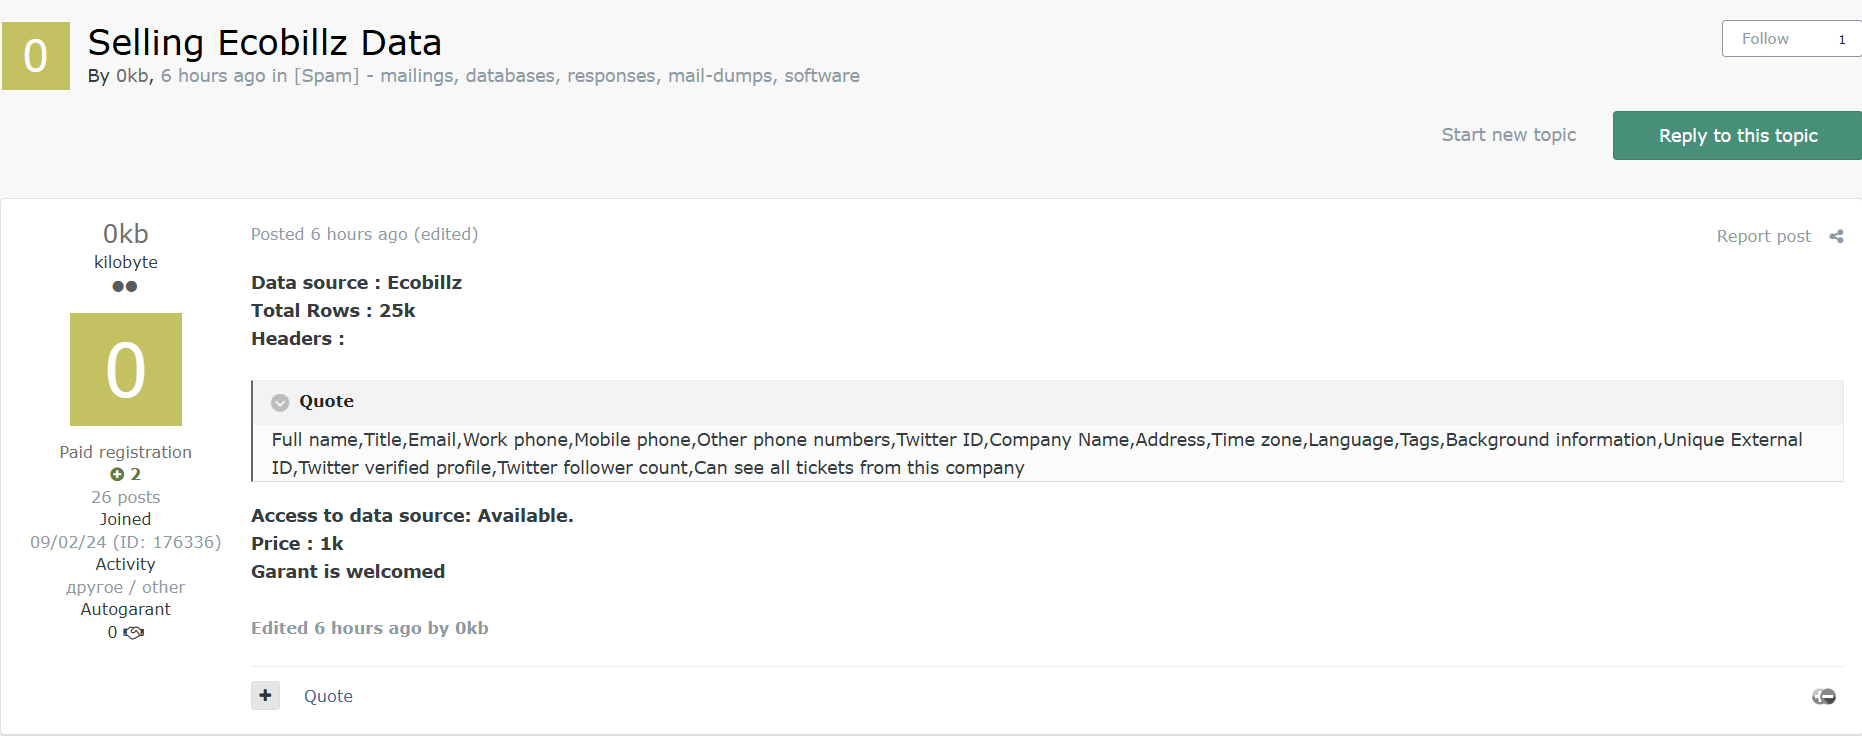Click the small topic author avatar
The width and height of the screenshot is (1862, 736).
[x=36, y=56]
